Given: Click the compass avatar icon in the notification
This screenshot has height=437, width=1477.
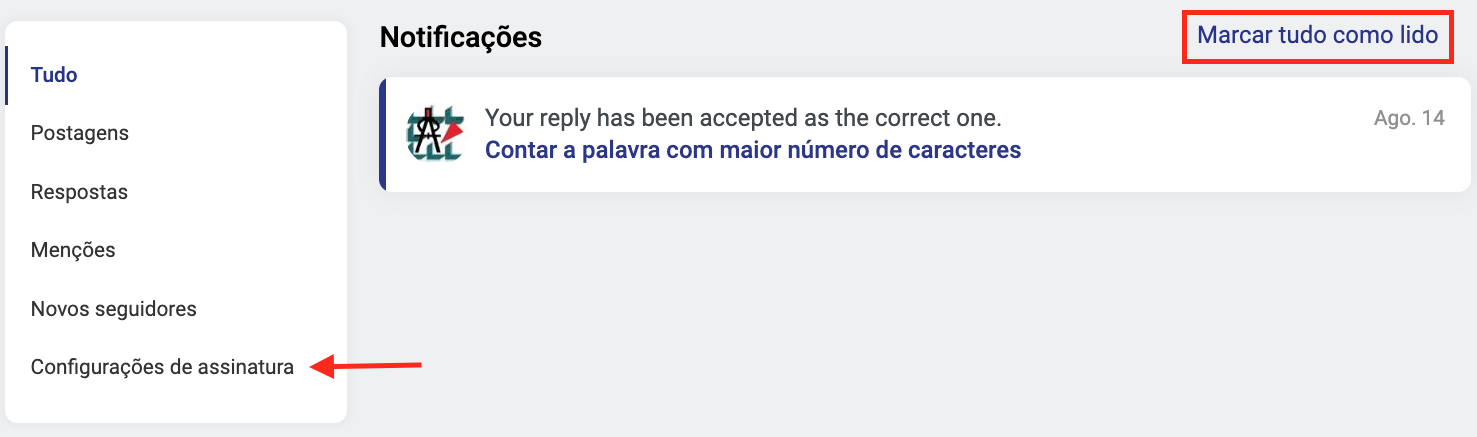Looking at the screenshot, I should point(435,134).
